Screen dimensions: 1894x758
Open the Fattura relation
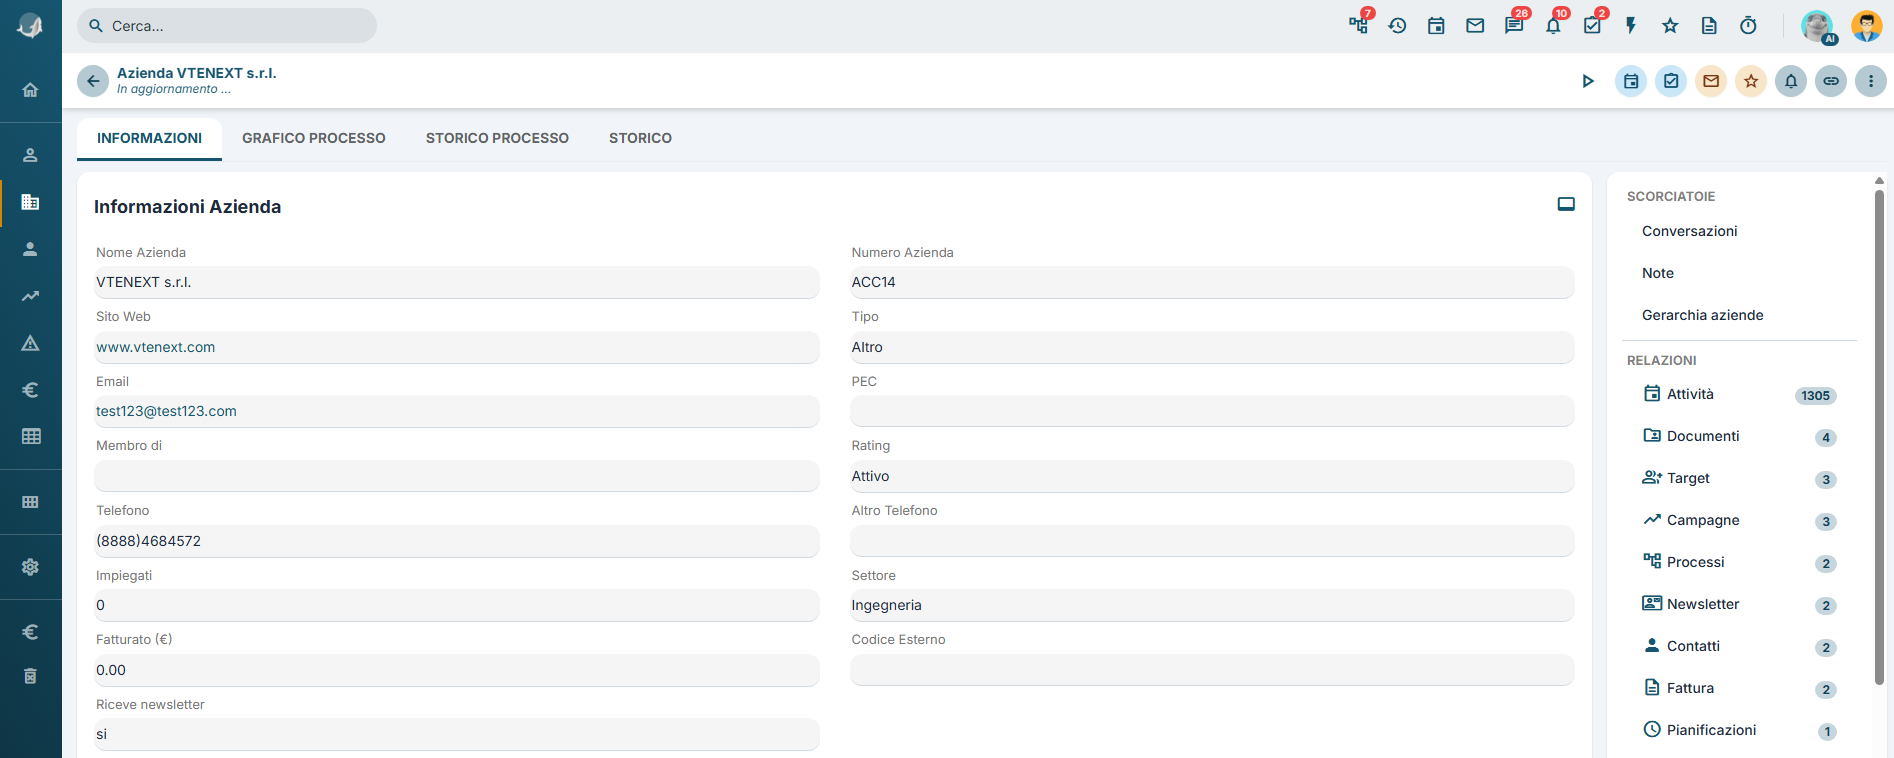pyautogui.click(x=1740, y=688)
